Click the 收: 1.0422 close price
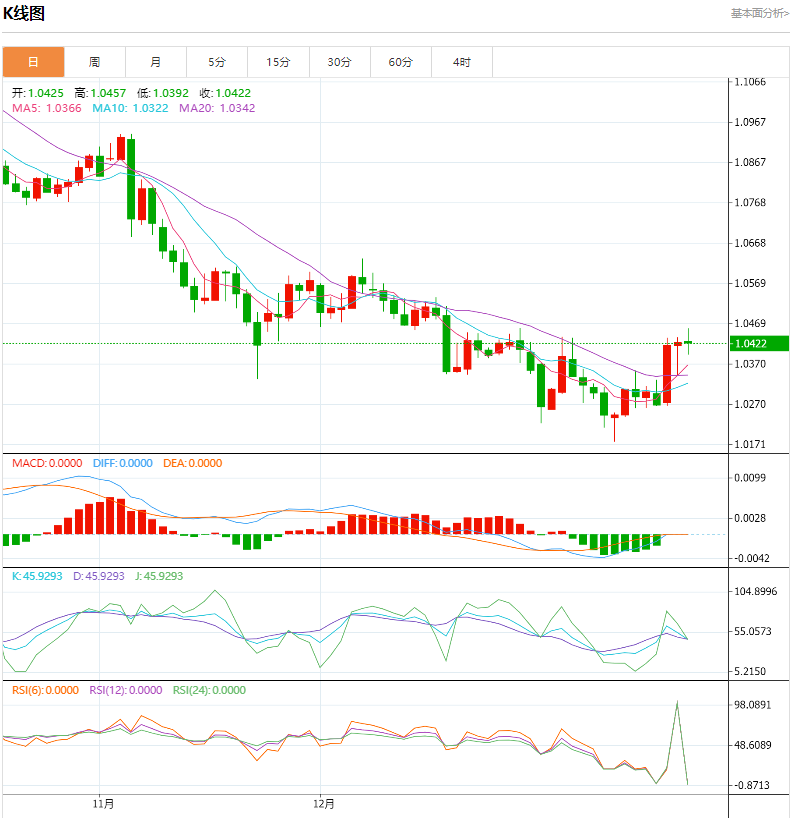The image size is (790, 818). click(225, 93)
